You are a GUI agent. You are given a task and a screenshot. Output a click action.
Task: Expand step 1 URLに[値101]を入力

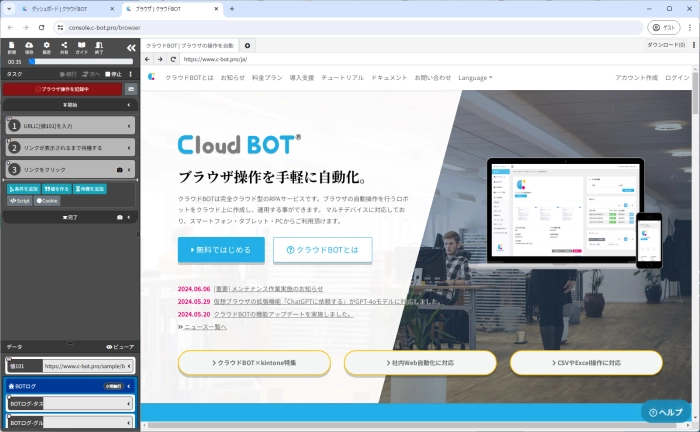tap(70, 126)
